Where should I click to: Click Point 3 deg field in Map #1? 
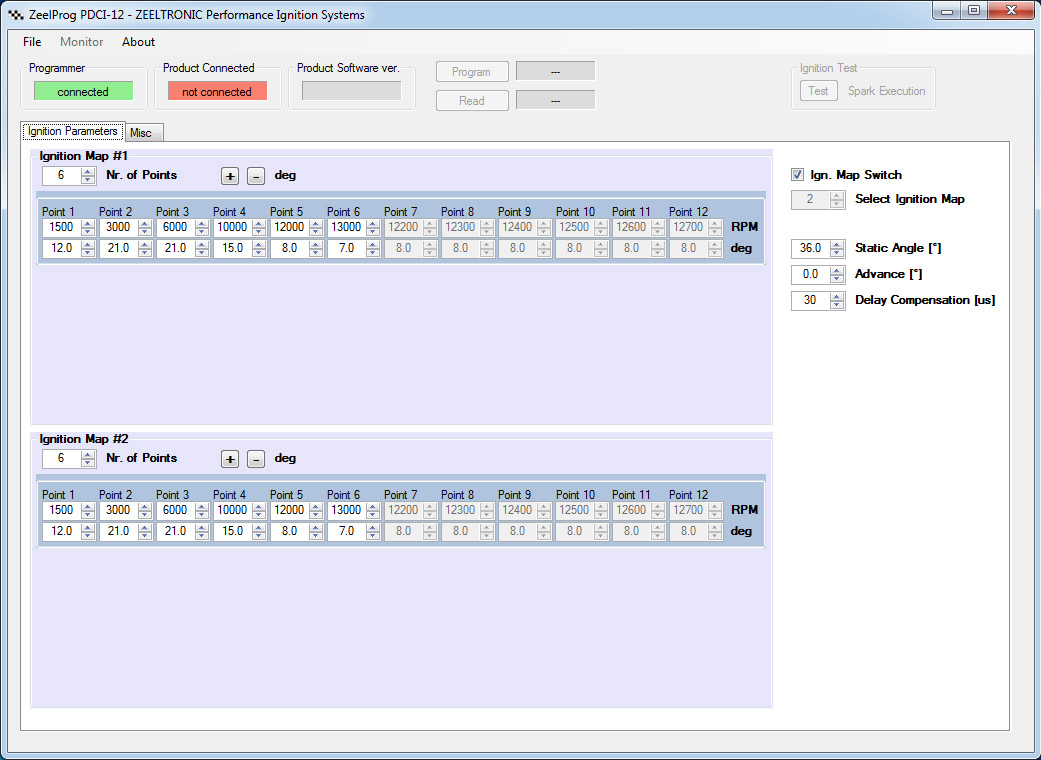(x=174, y=249)
